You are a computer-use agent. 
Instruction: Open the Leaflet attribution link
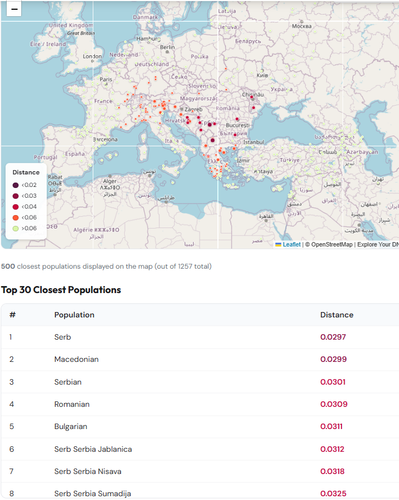click(288, 245)
